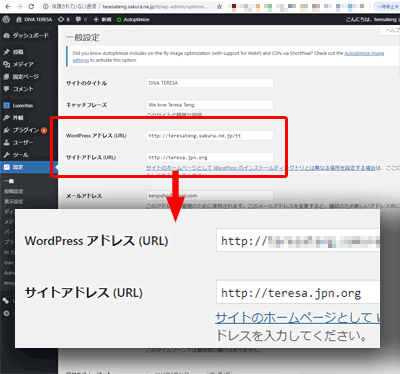Reload the page with the refresh icon
The width and height of the screenshot is (400, 374).
tap(31, 6)
